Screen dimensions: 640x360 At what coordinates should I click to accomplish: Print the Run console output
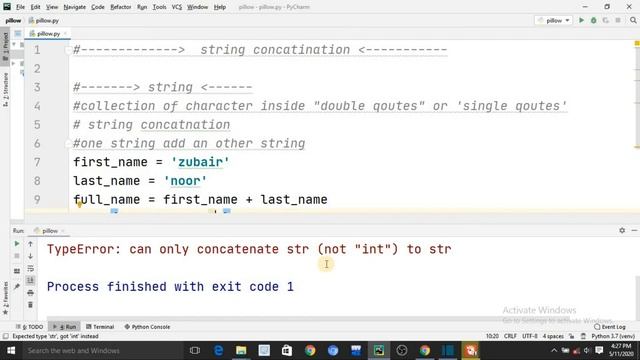pyautogui.click(x=30, y=293)
